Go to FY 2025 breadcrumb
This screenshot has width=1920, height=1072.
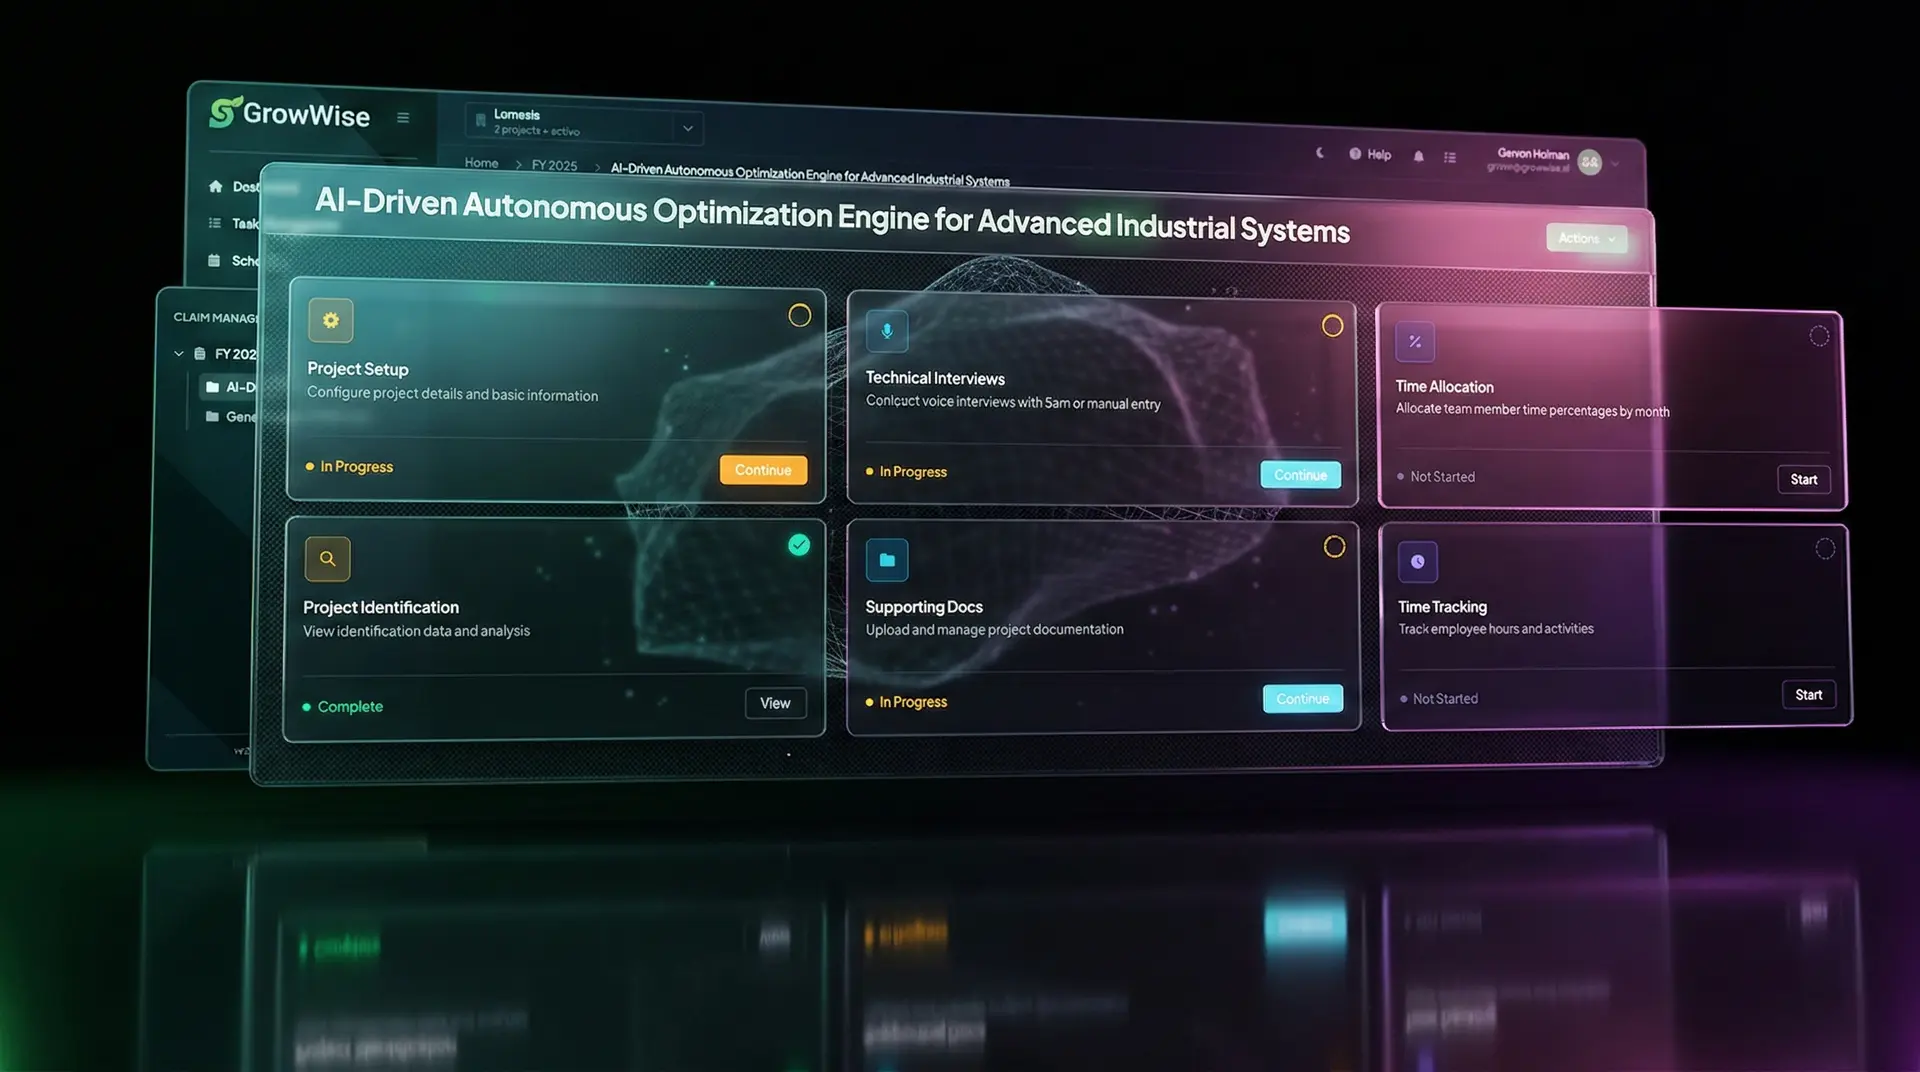tap(554, 165)
